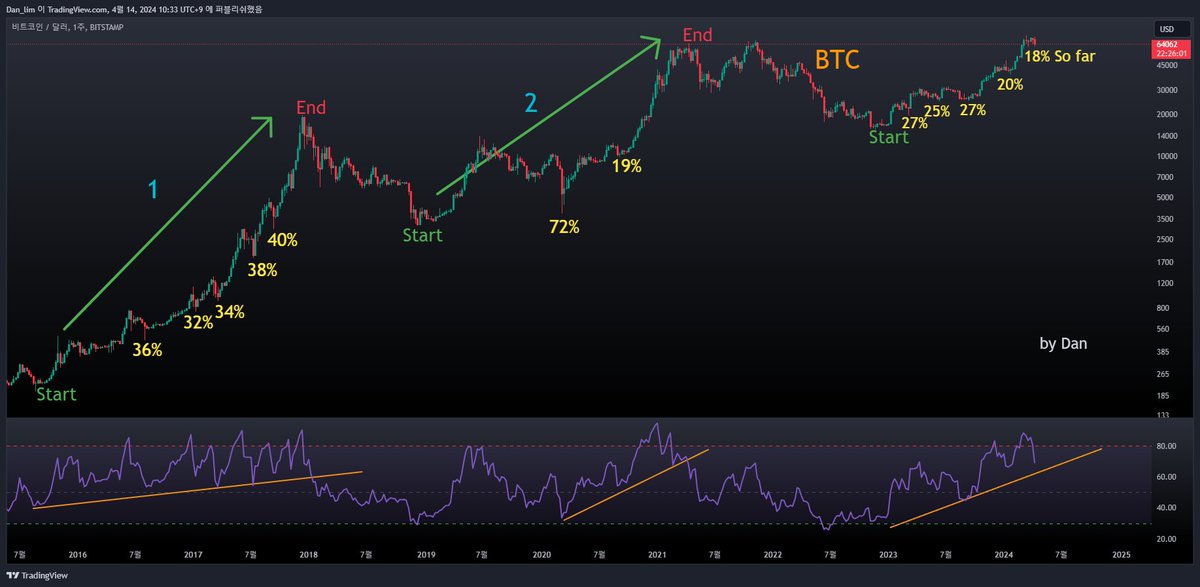Click the 2022 label on the time axis
This screenshot has height=587, width=1200.
coord(773,553)
